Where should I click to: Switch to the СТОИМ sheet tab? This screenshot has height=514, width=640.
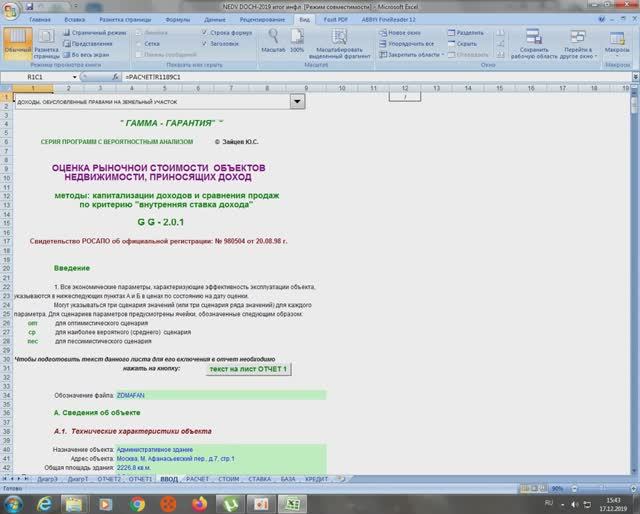click(x=229, y=479)
